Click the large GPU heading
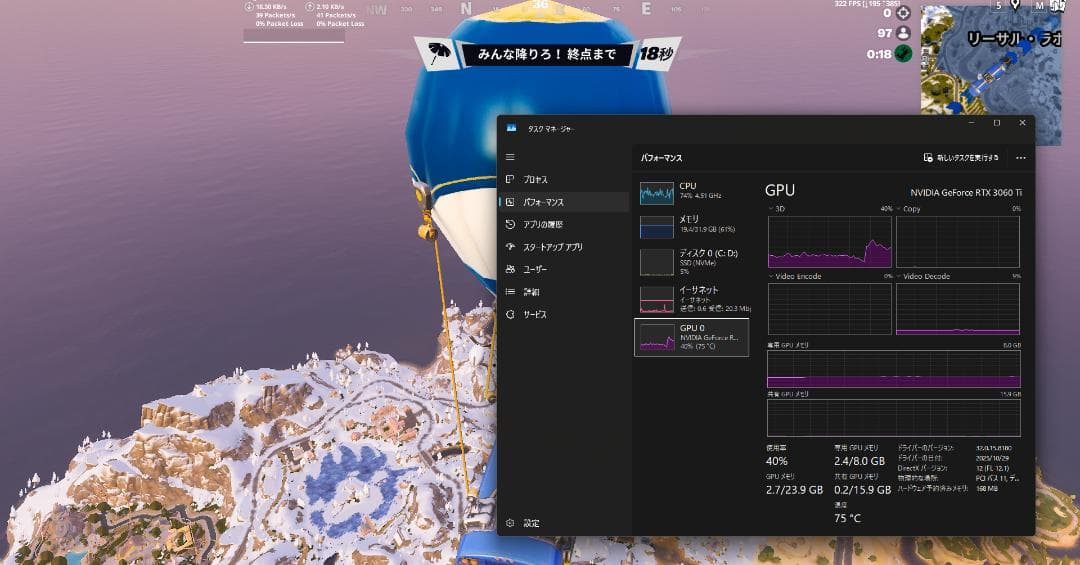Viewport: 1080px width, 565px height. point(780,190)
